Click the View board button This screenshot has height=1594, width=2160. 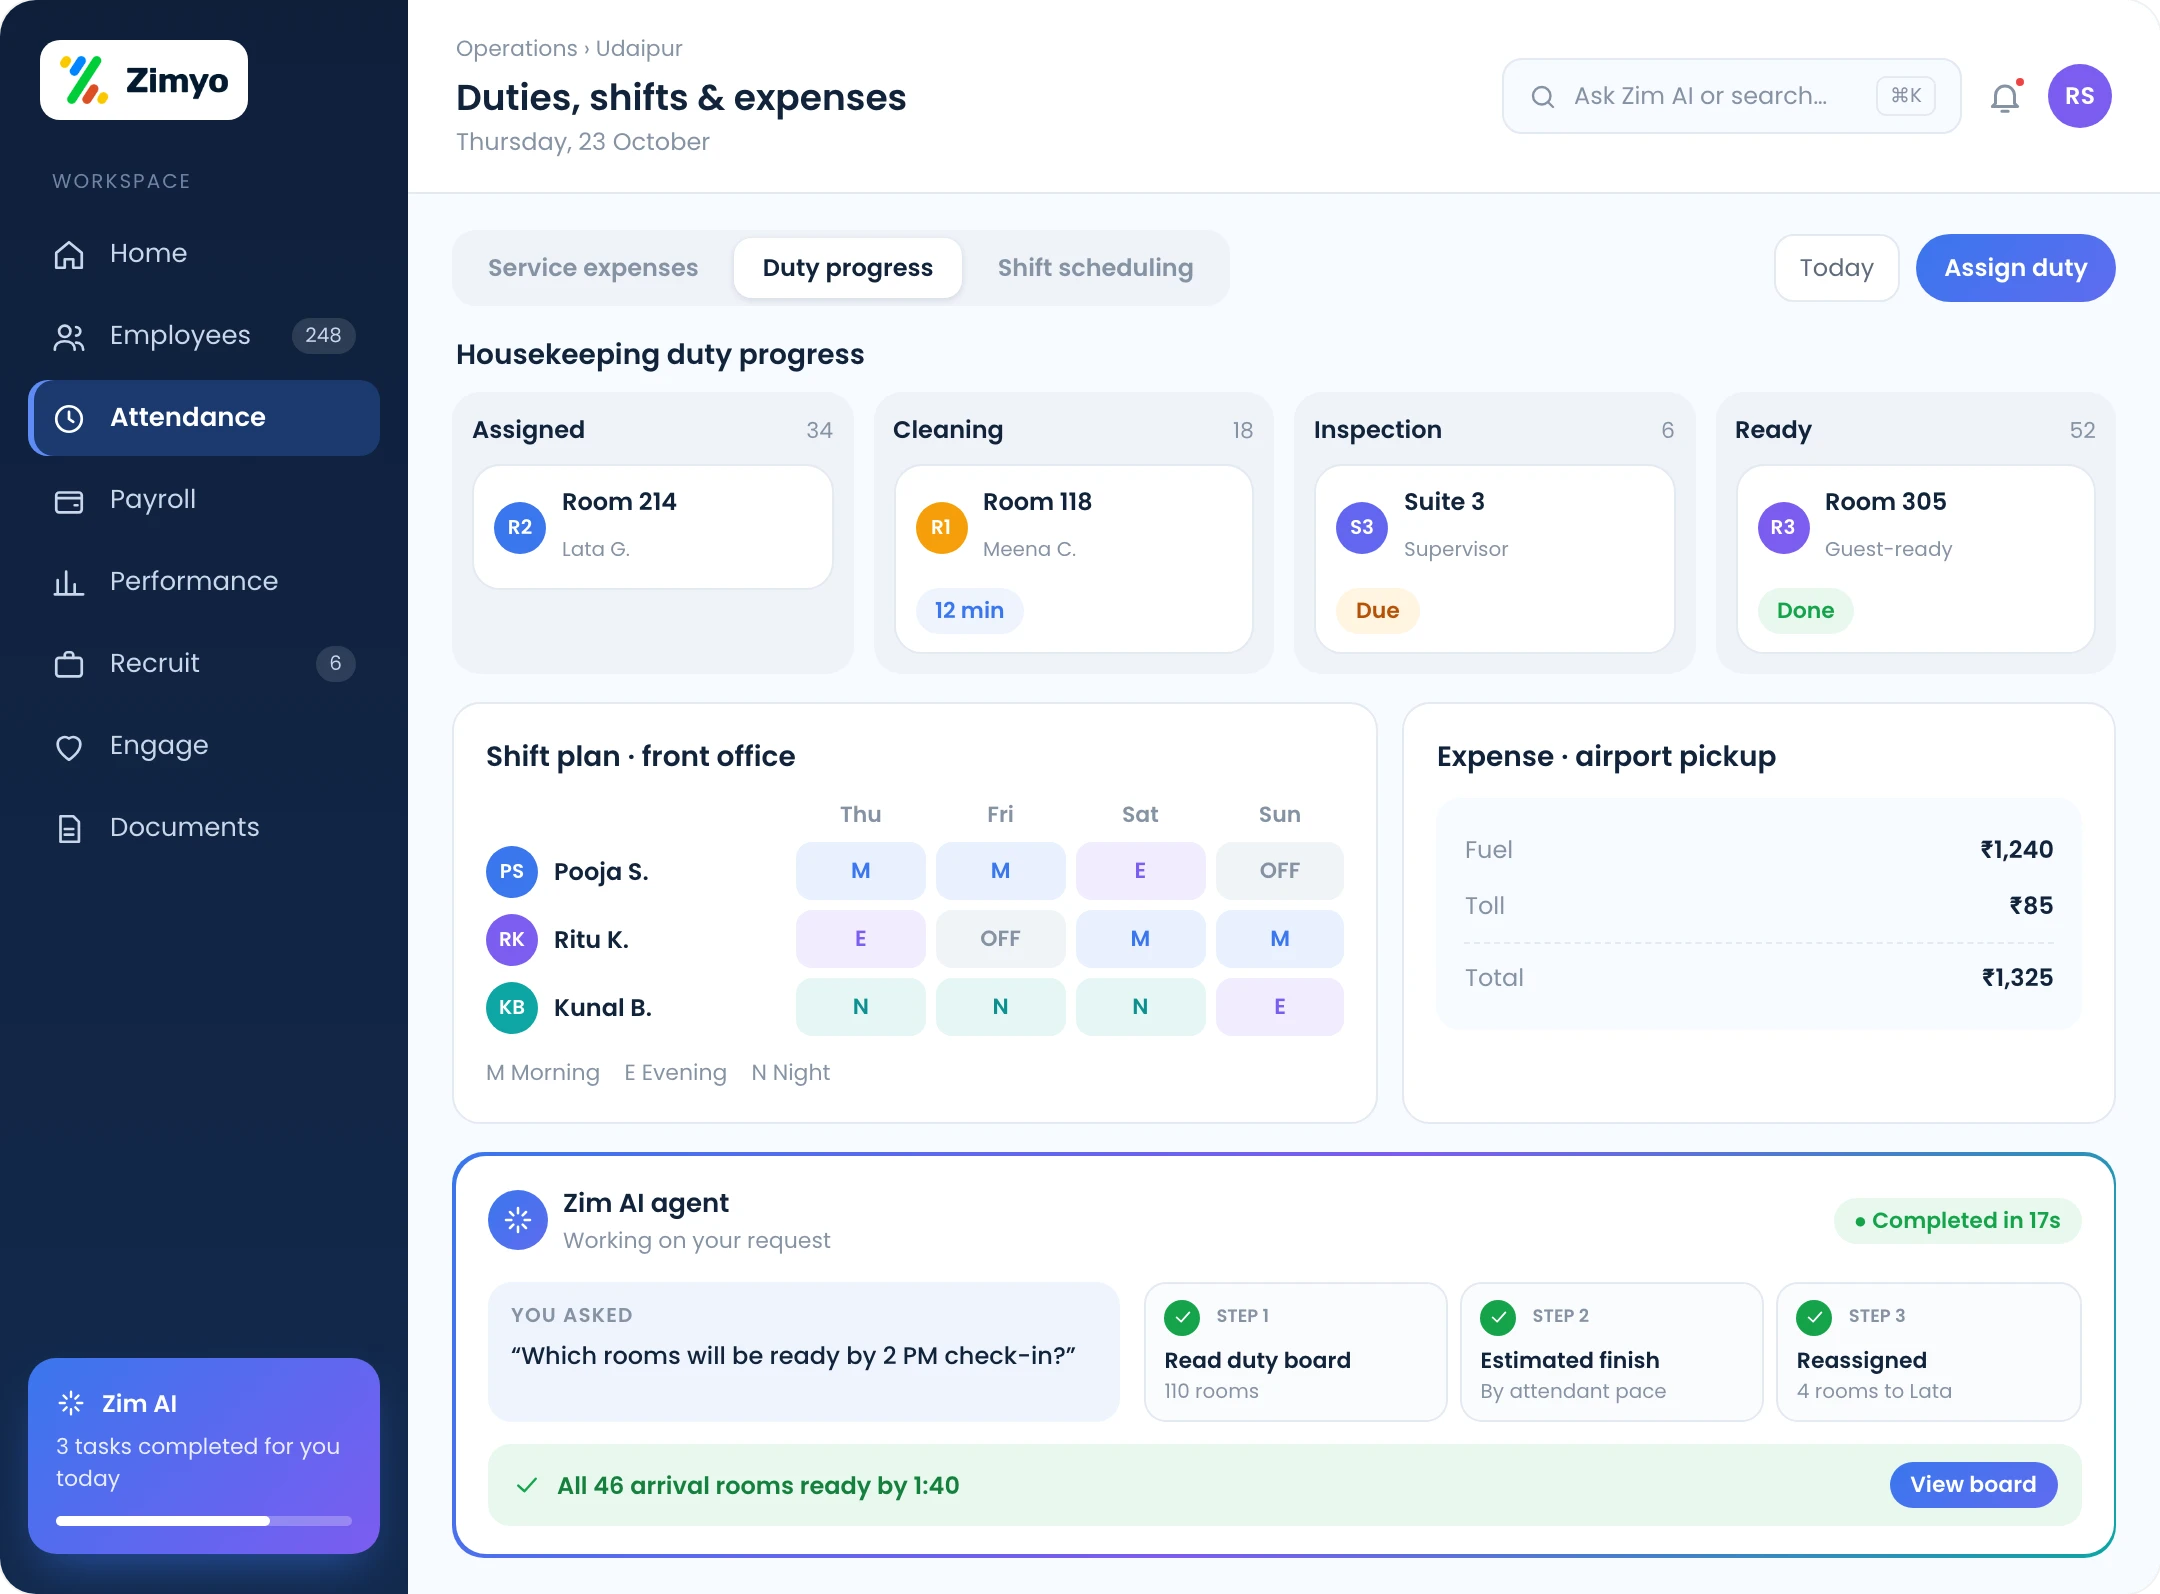(x=1973, y=1484)
